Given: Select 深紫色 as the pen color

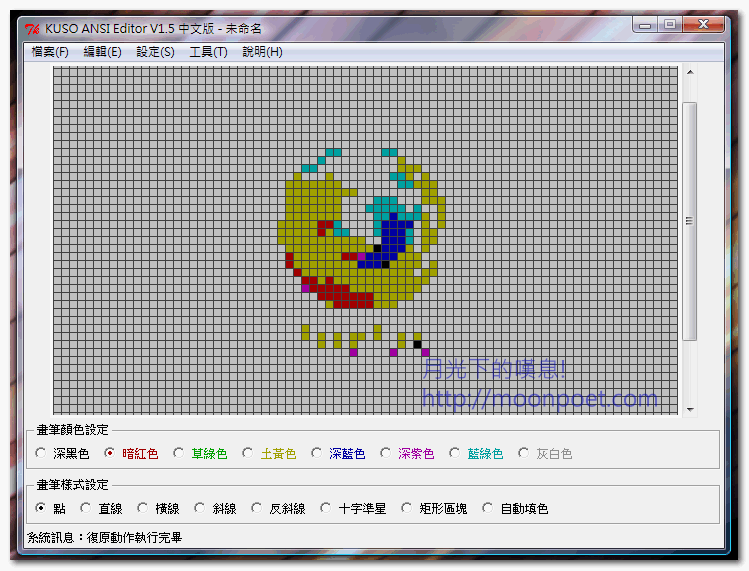Looking at the screenshot, I should [x=386, y=454].
